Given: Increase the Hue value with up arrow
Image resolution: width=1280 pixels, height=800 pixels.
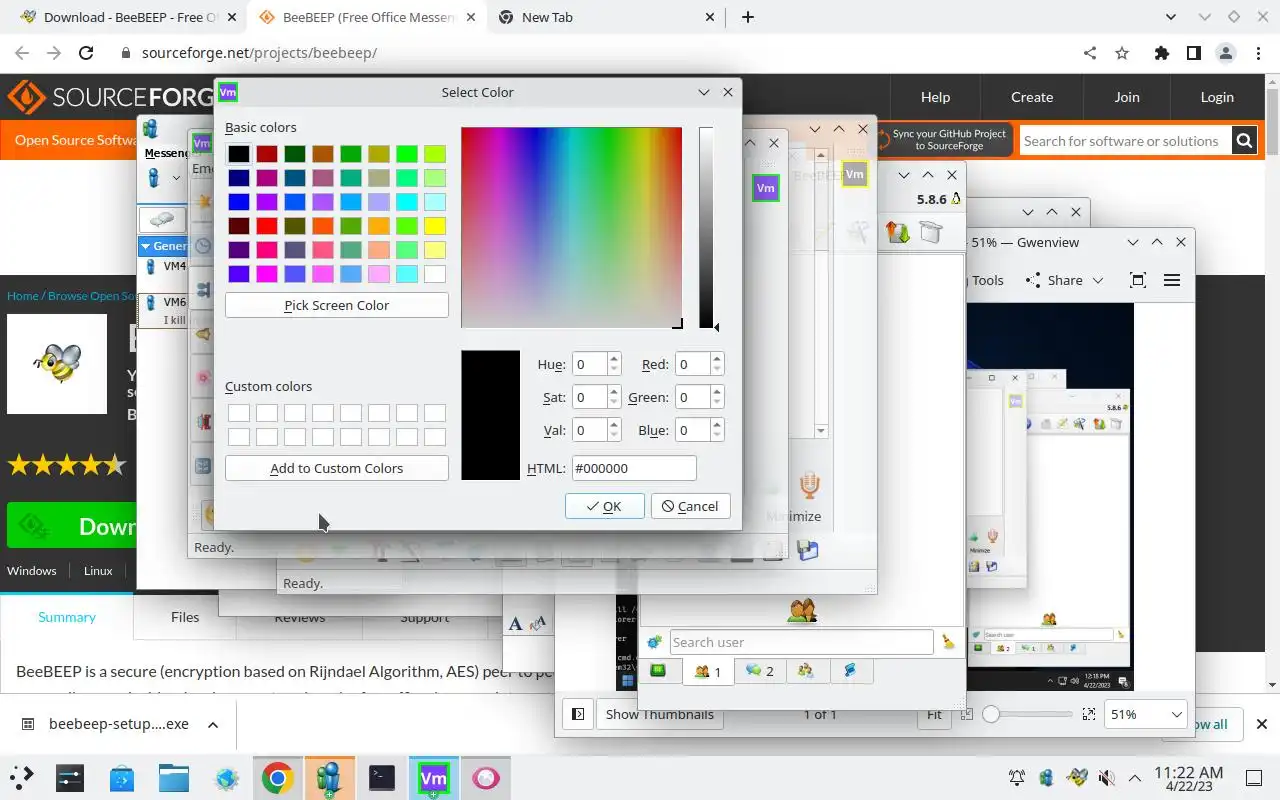Looking at the screenshot, I should 614,359.
